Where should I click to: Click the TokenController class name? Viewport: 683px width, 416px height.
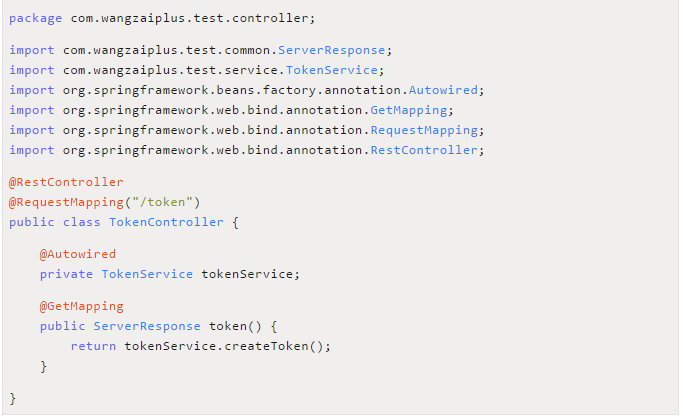click(x=166, y=222)
